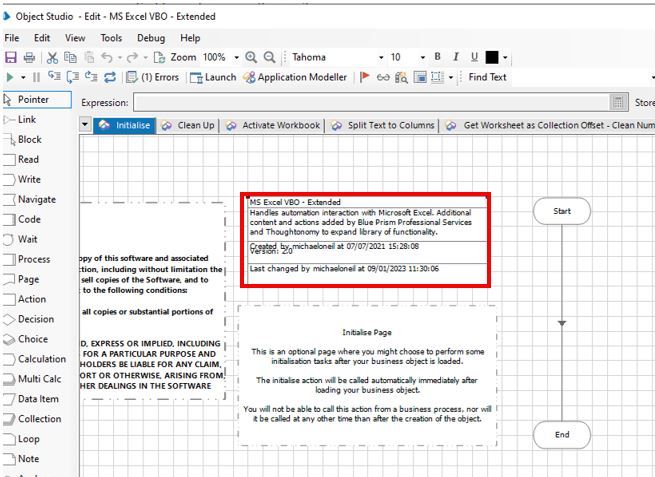Viewport: 655px width, 477px height.
Task: Click the Step Over debug icon
Action: click(x=73, y=77)
